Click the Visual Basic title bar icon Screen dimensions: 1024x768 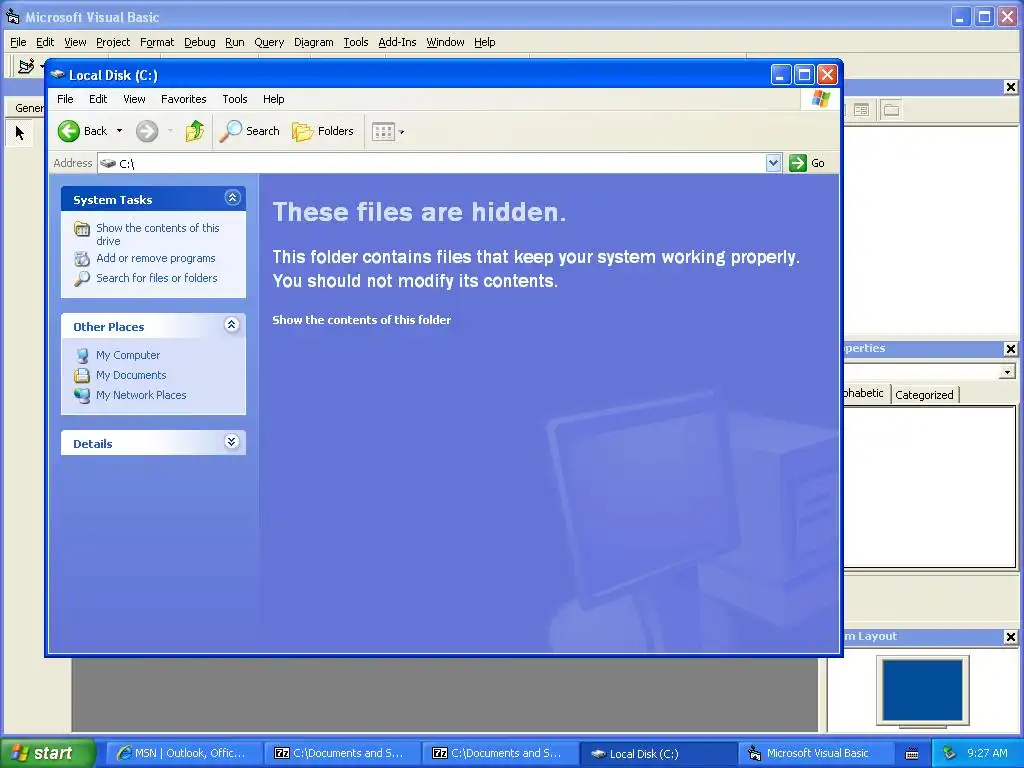point(12,17)
